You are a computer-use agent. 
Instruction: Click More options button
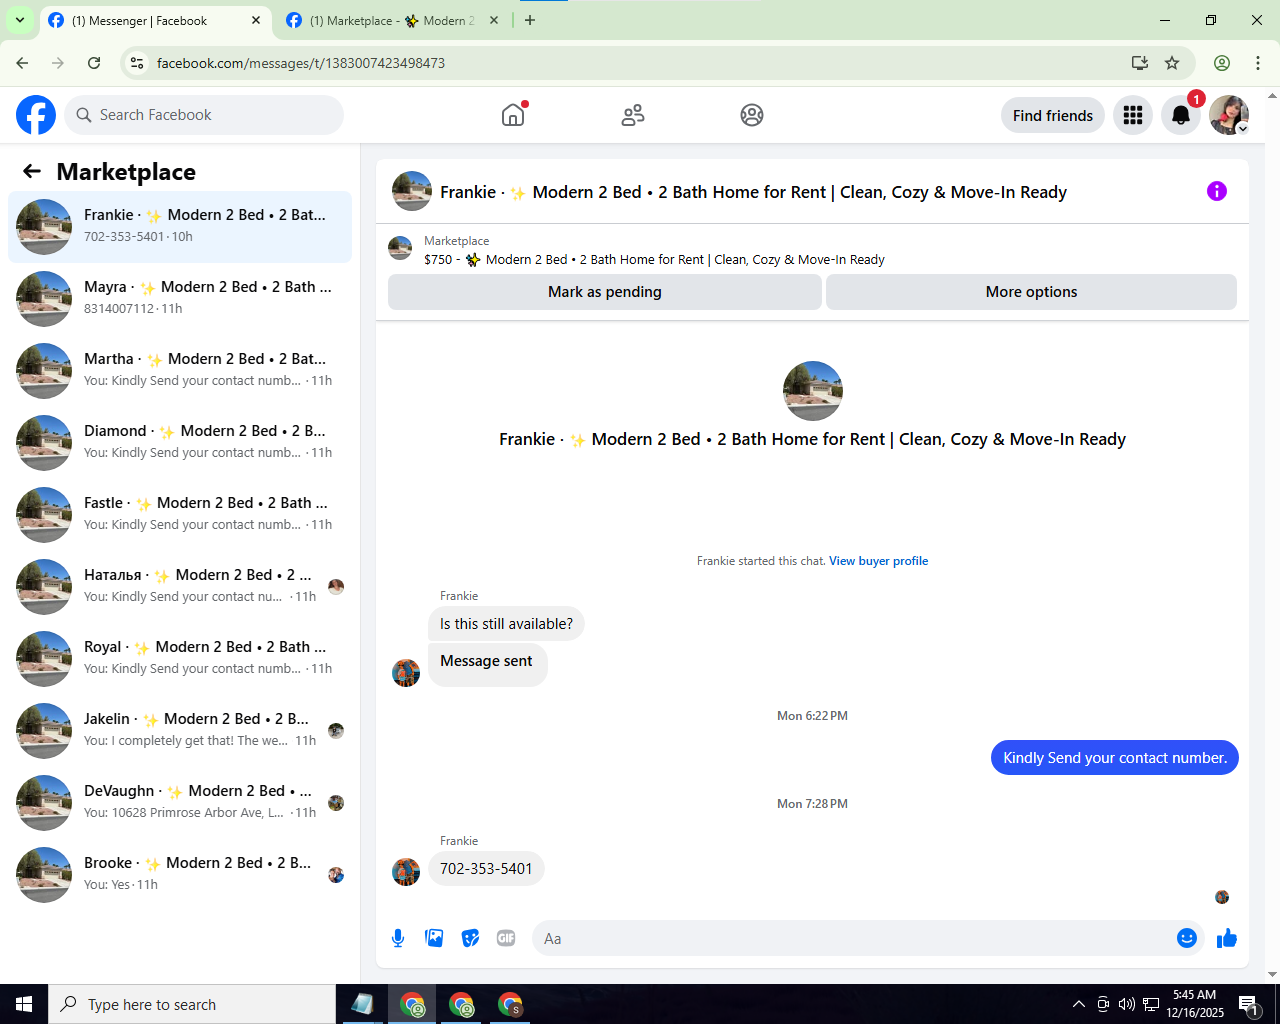(1031, 292)
